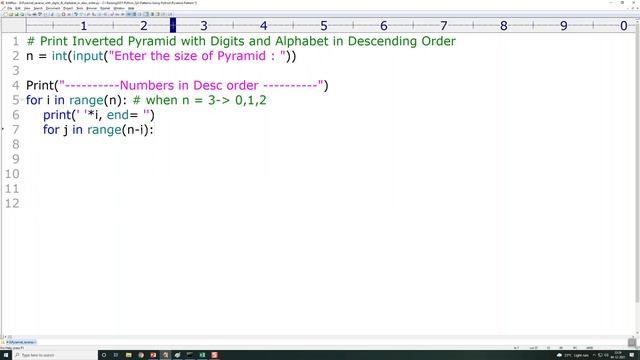The height and width of the screenshot is (360, 640).
Task: Click the 'Numbers in Desc order' string
Action: [191, 85]
